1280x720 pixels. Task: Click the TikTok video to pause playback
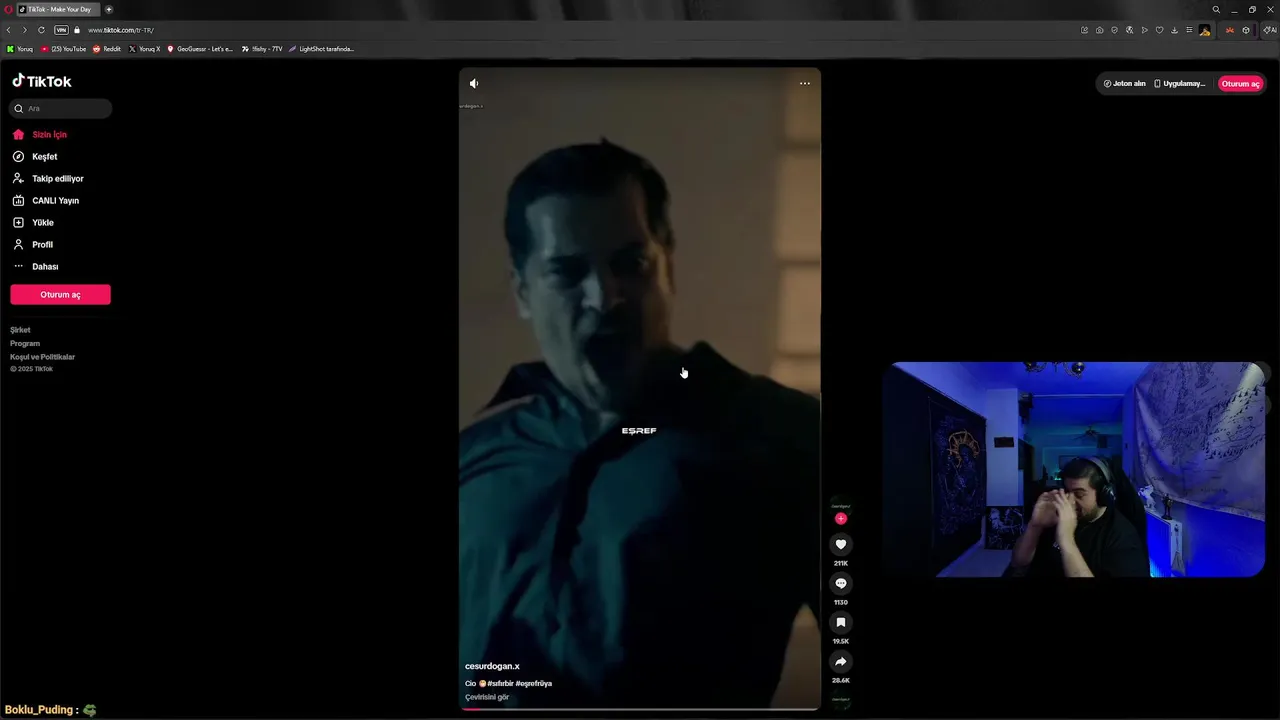[640, 389]
